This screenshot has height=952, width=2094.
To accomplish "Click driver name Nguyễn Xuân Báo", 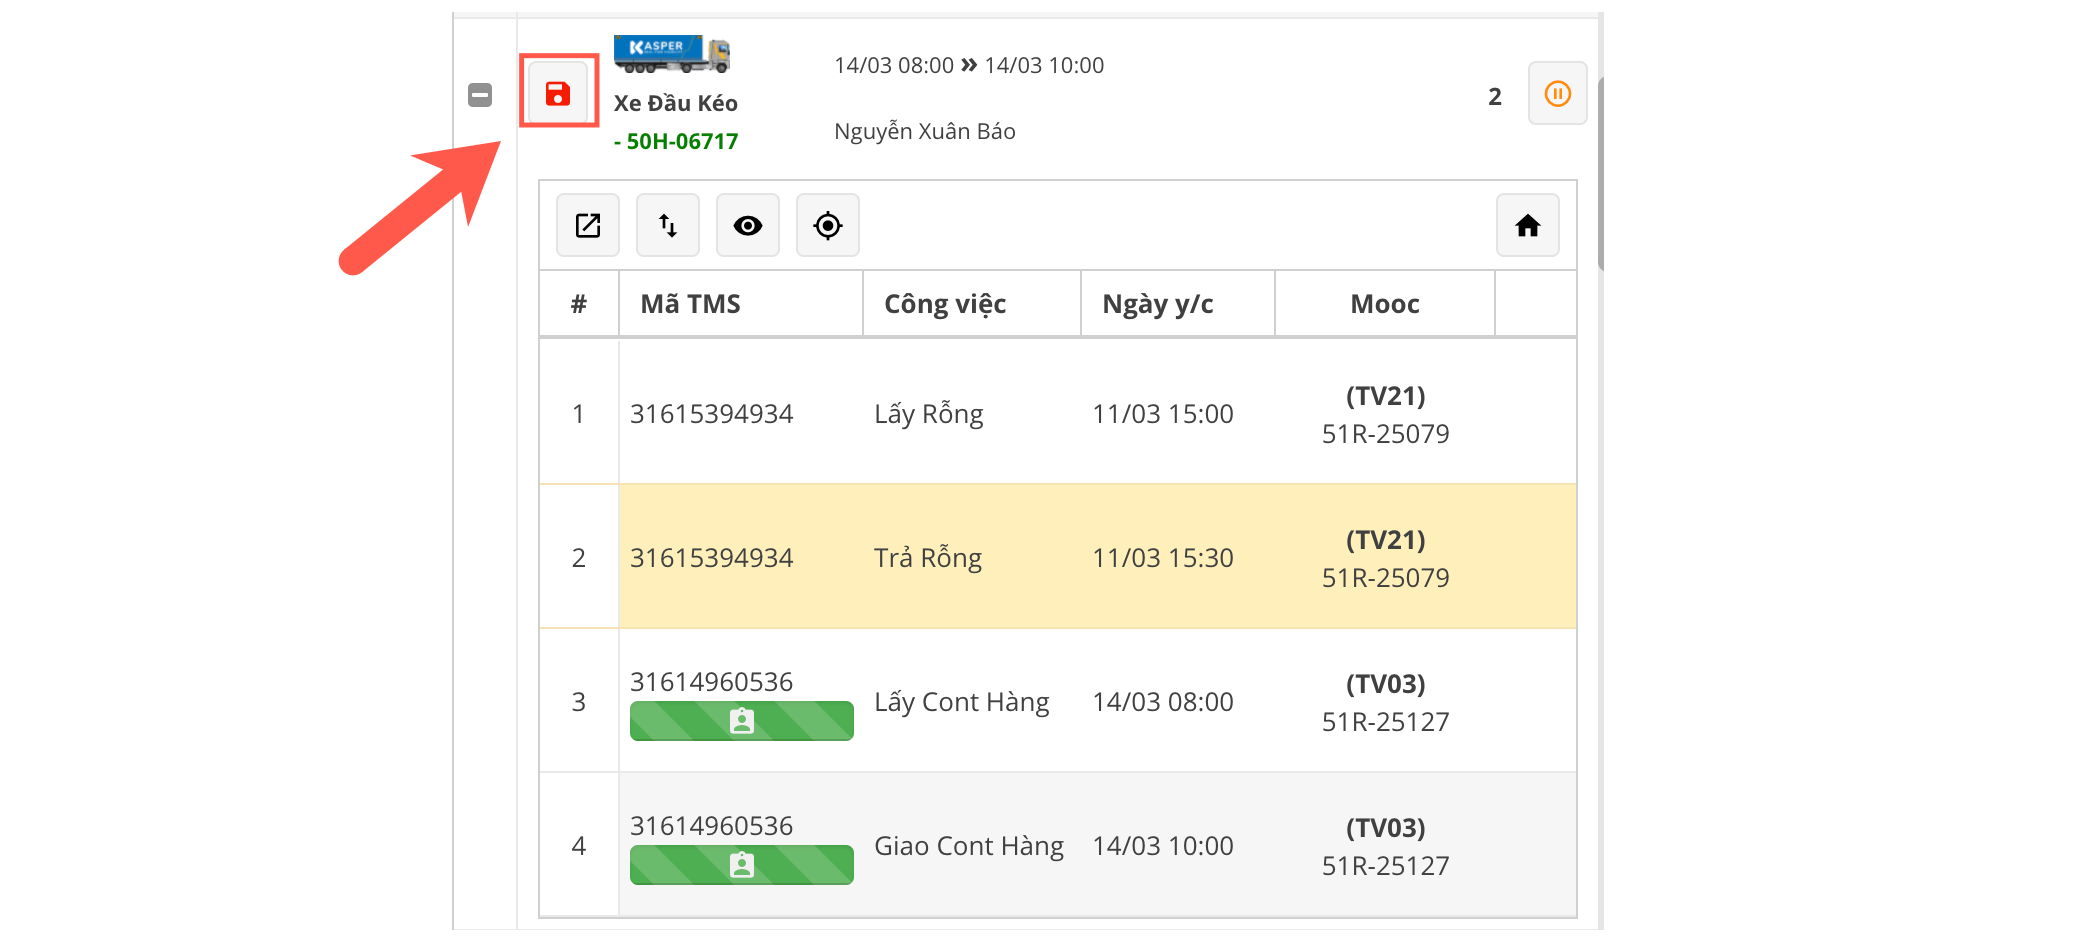I will [x=924, y=131].
